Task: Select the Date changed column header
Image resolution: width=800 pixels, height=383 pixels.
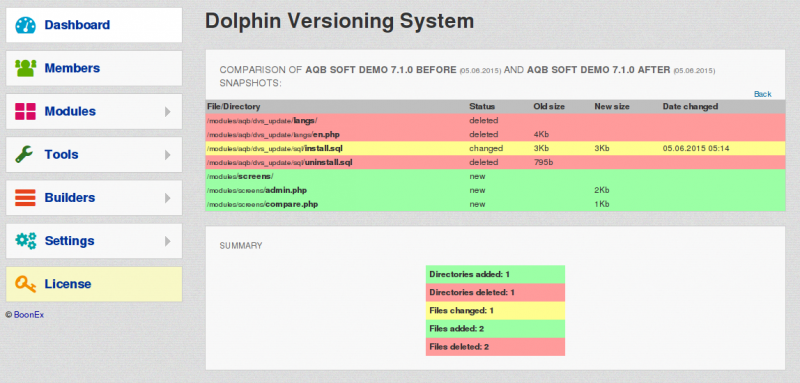Action: (x=690, y=107)
